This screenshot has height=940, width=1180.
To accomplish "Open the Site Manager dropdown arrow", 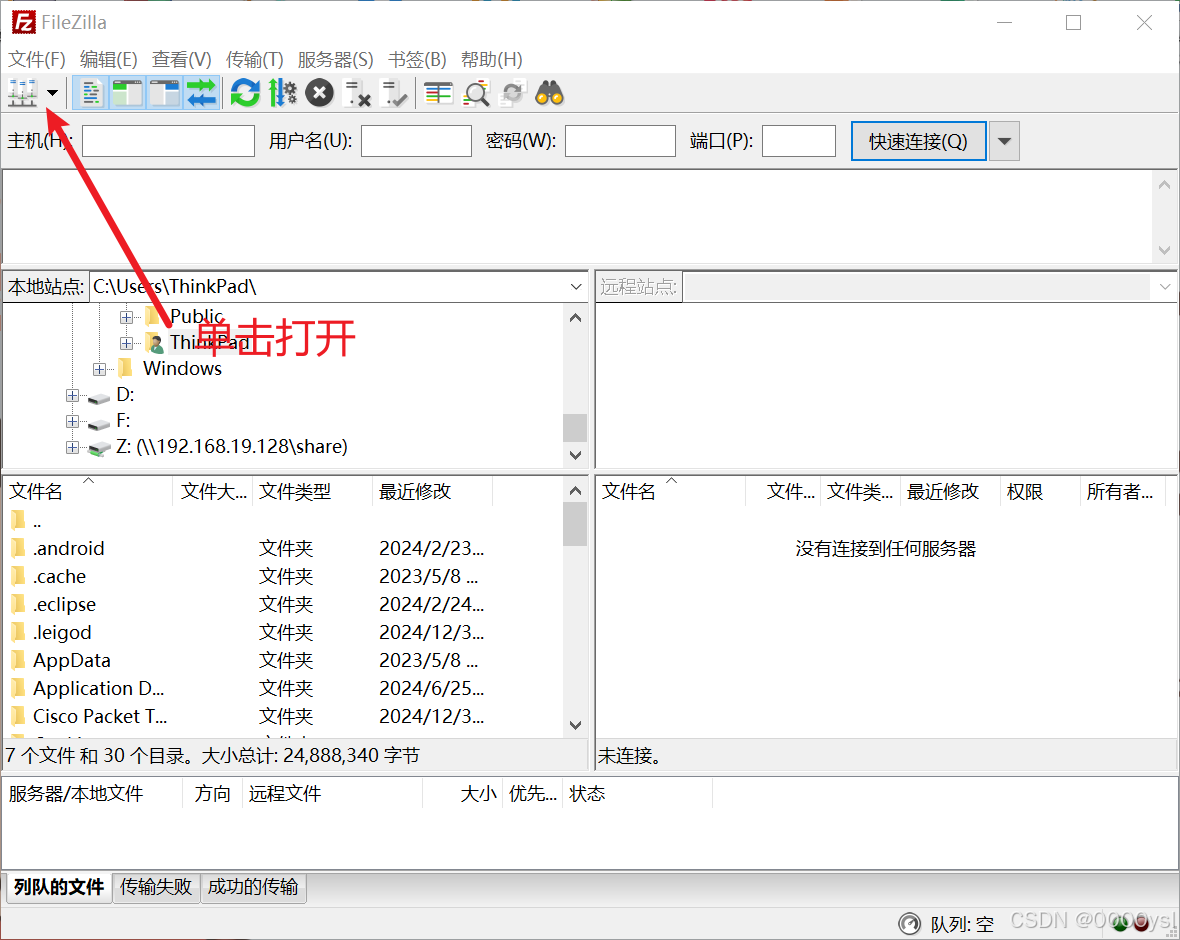I will 53,93.
